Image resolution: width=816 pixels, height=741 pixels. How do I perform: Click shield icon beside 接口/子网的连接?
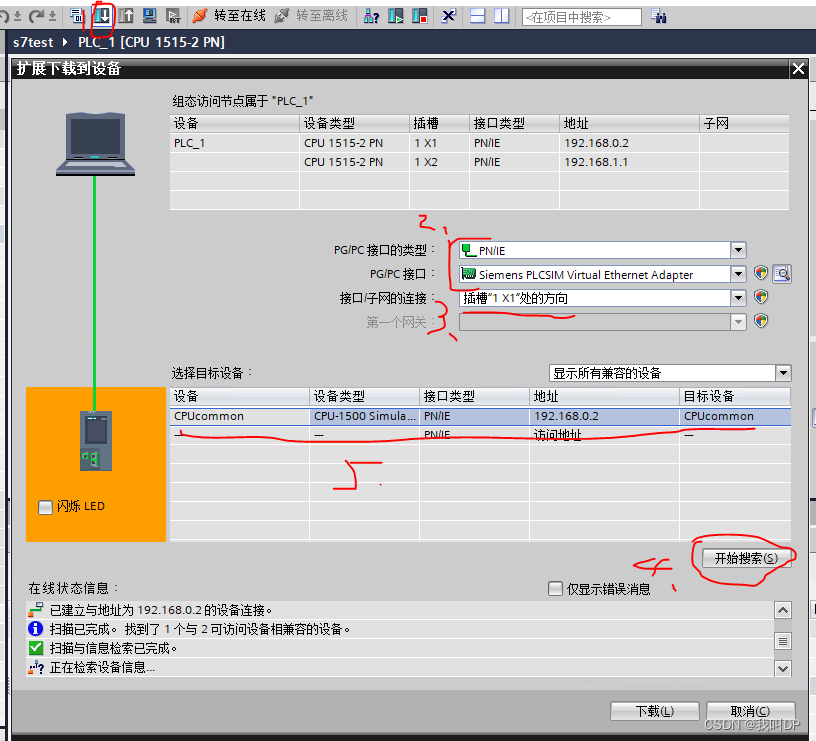pos(761,297)
